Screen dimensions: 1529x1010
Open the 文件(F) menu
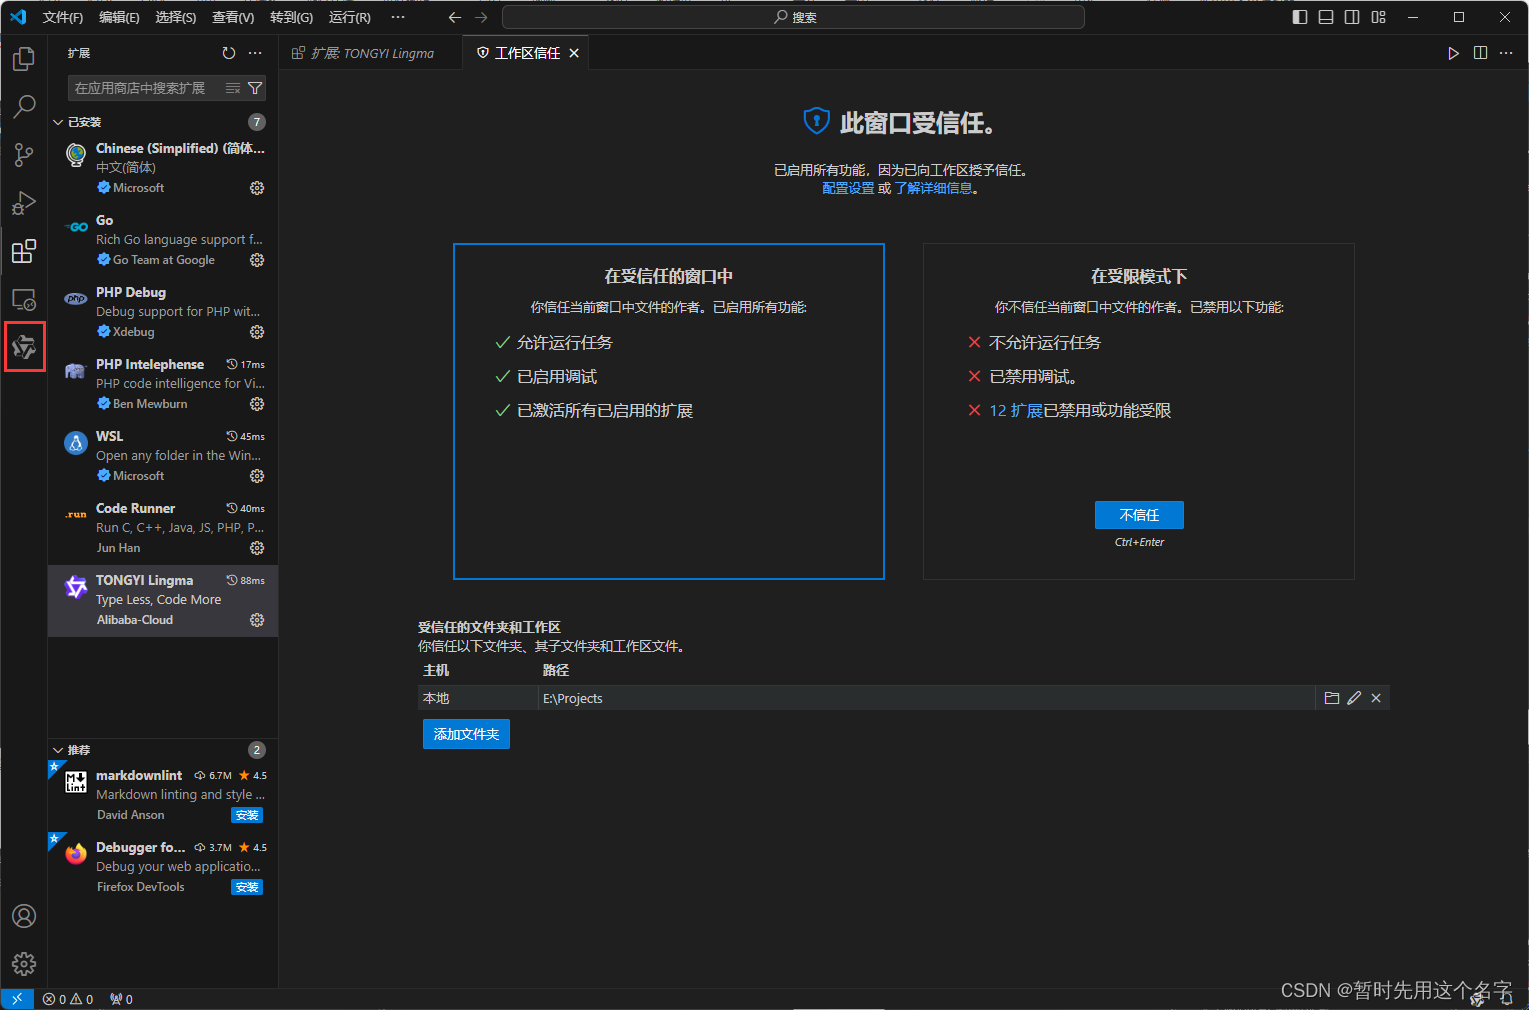click(x=63, y=17)
